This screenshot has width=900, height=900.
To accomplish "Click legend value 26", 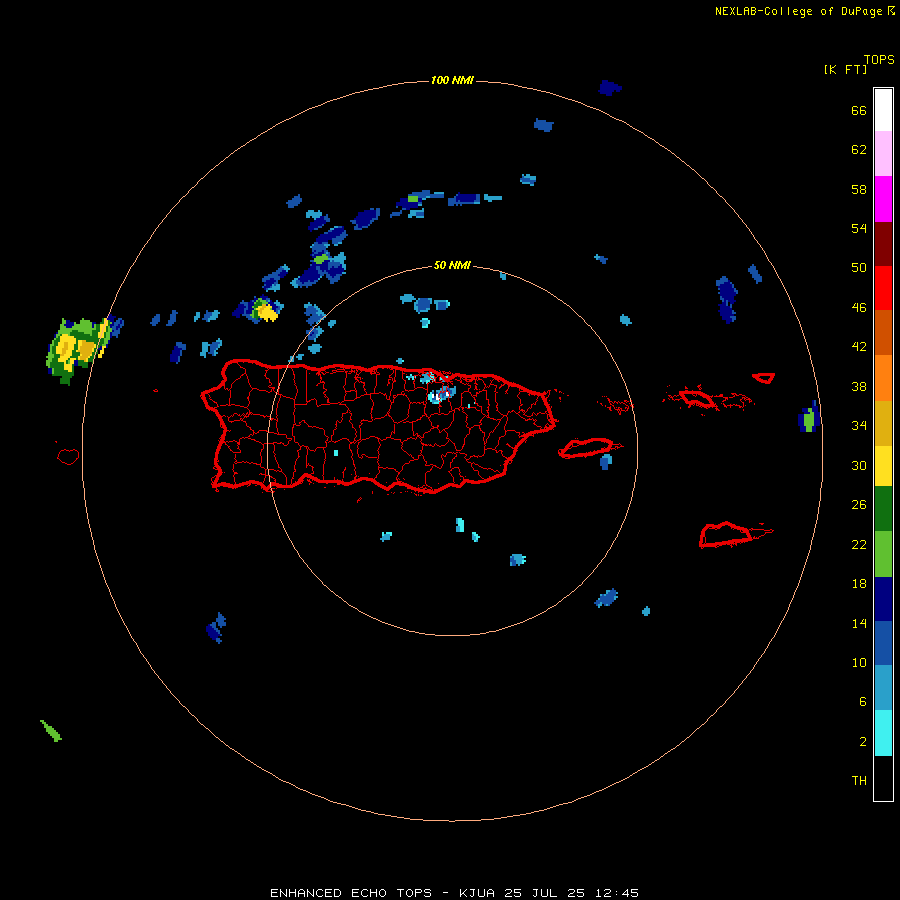I will point(859,505).
